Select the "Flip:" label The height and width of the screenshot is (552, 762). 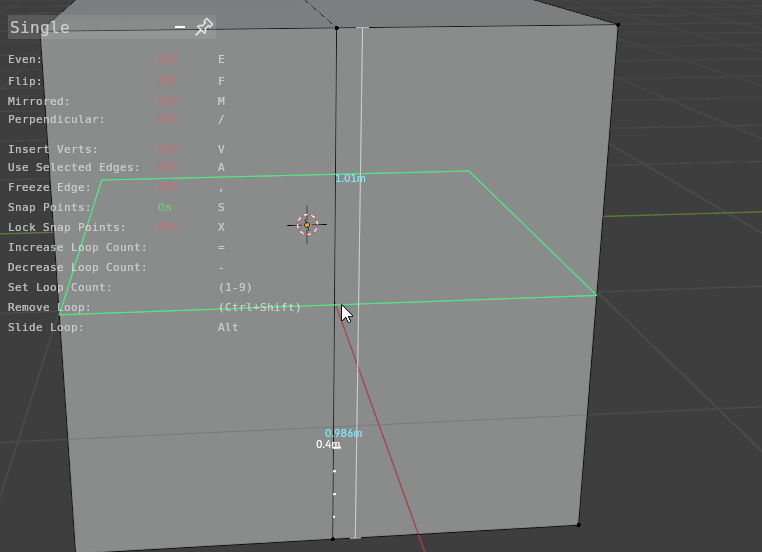click(x=25, y=81)
